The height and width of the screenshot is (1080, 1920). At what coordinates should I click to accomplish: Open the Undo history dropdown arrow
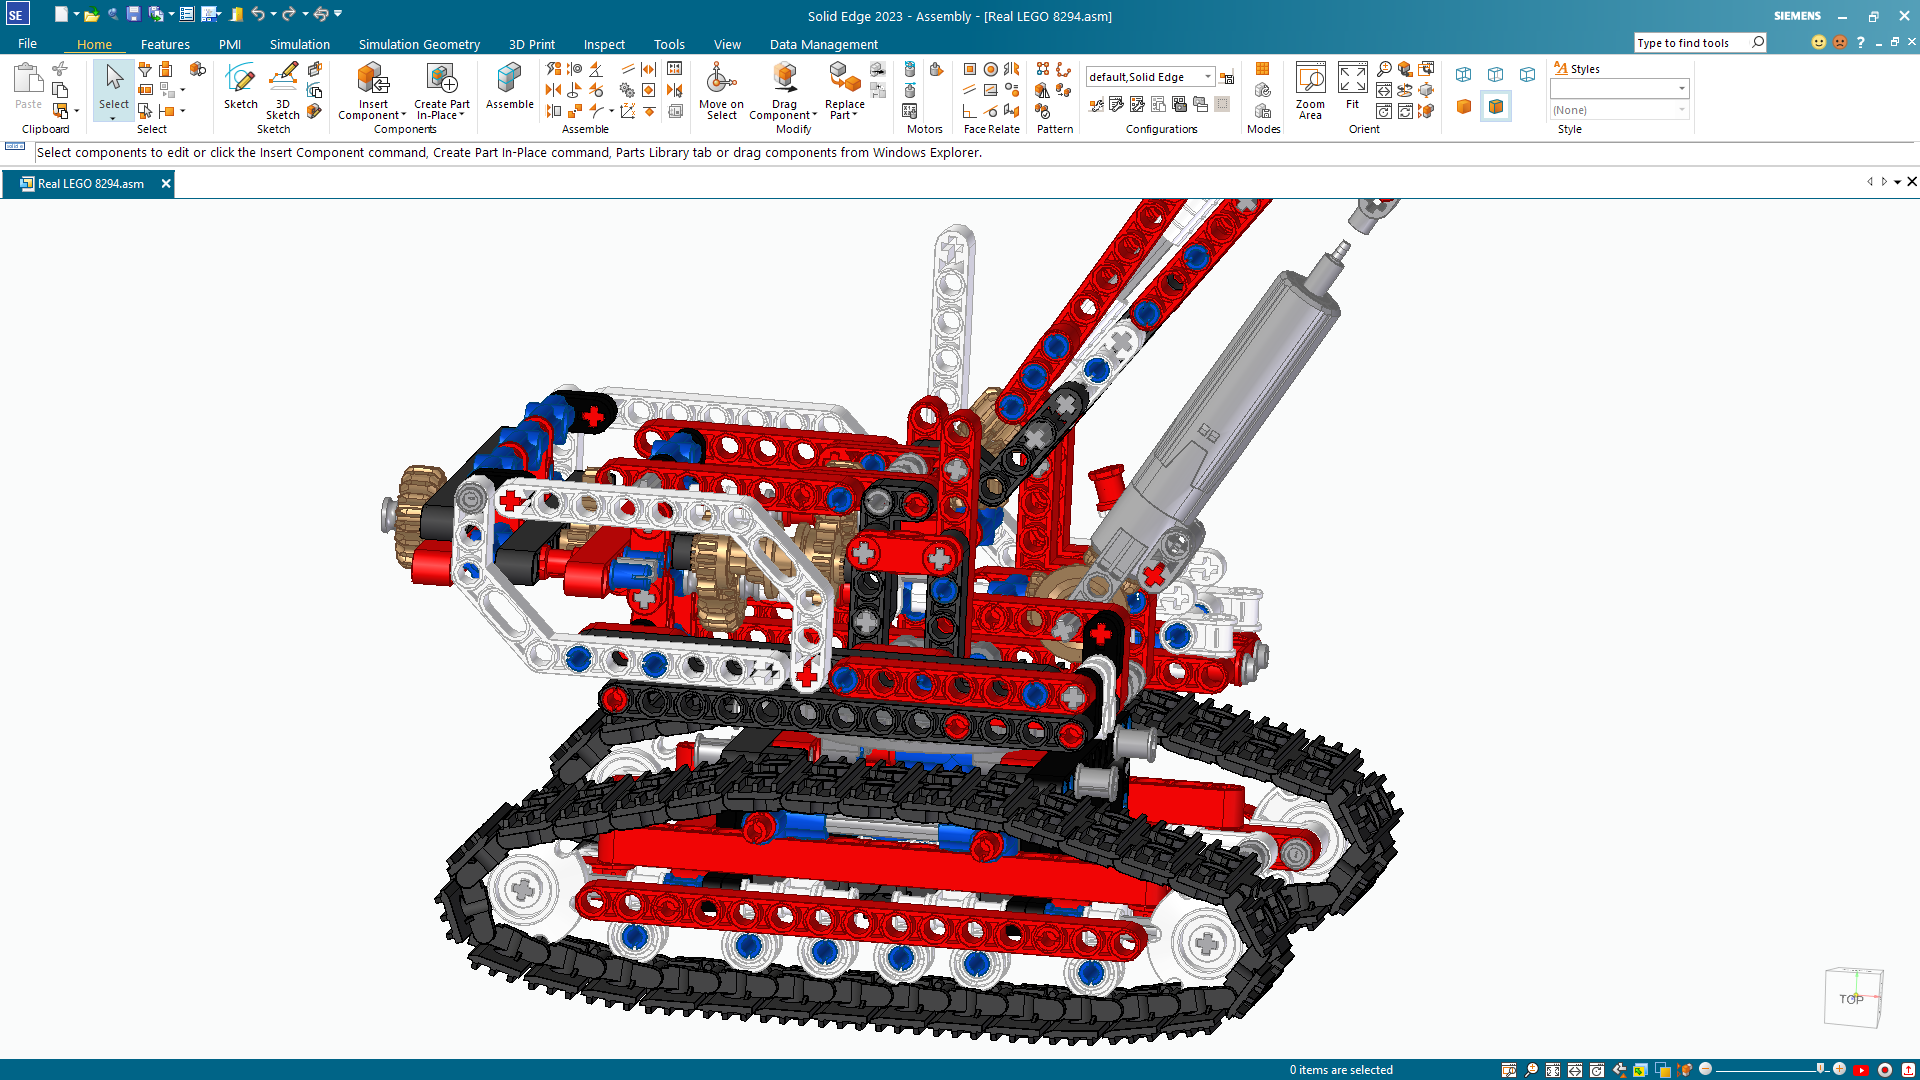click(x=273, y=14)
